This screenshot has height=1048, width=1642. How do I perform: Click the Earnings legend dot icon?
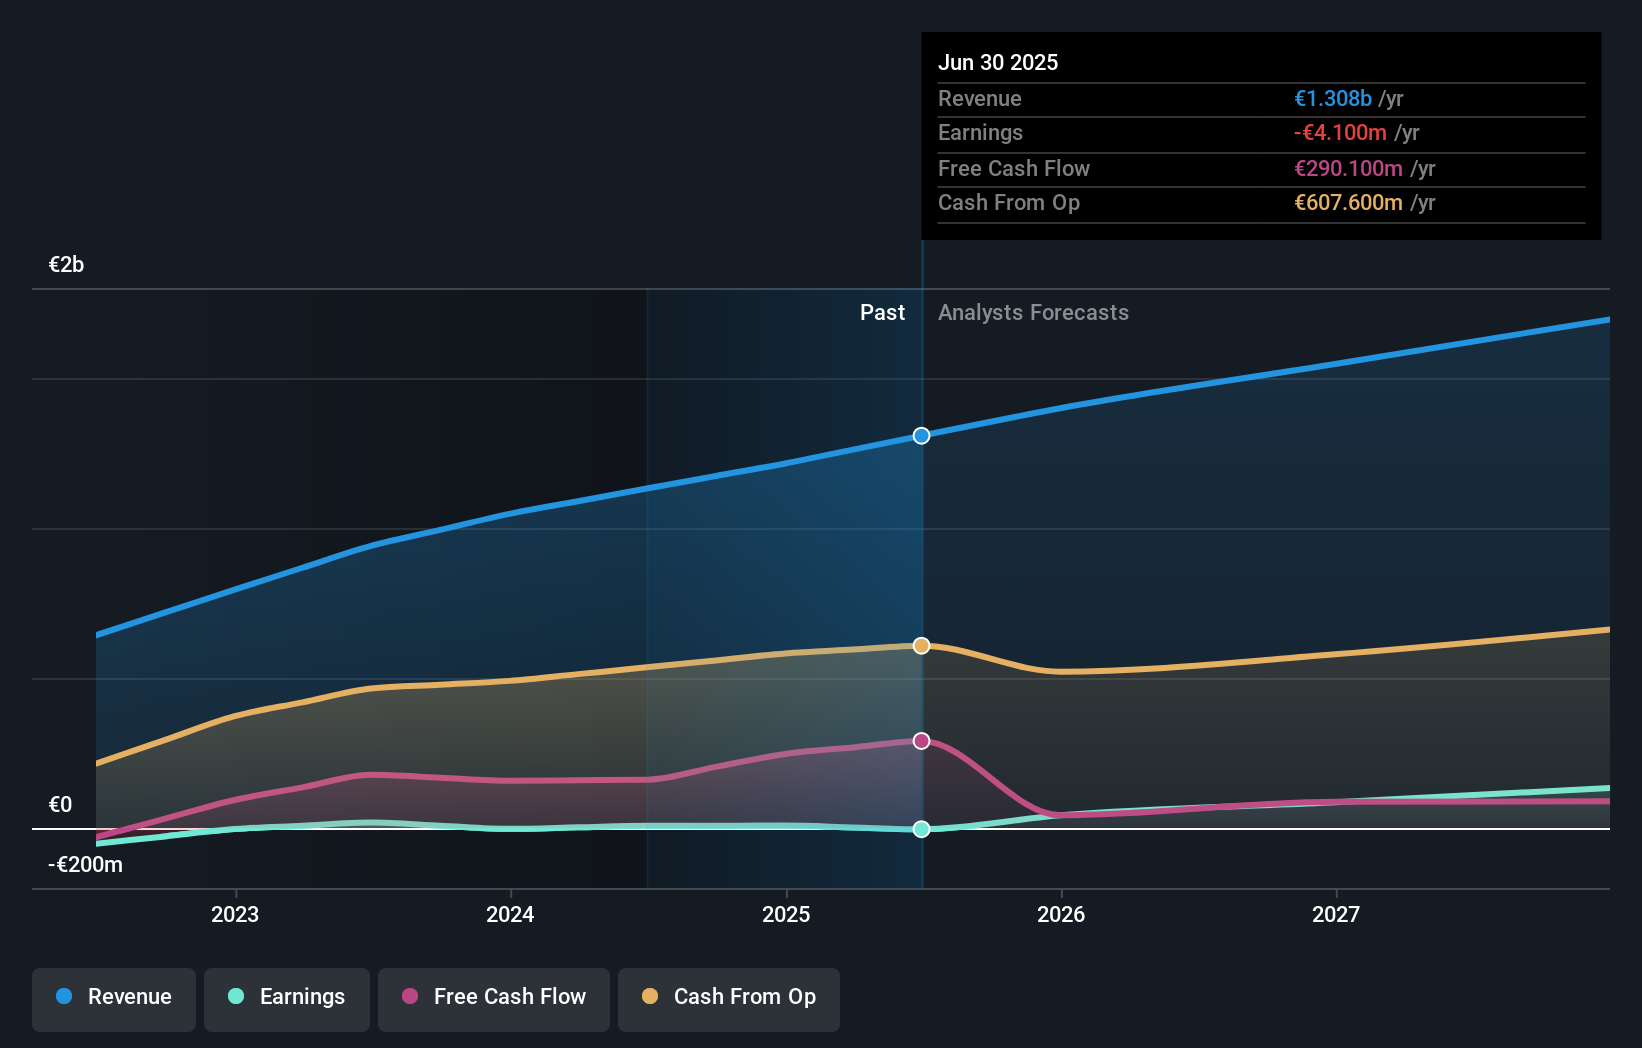[235, 997]
